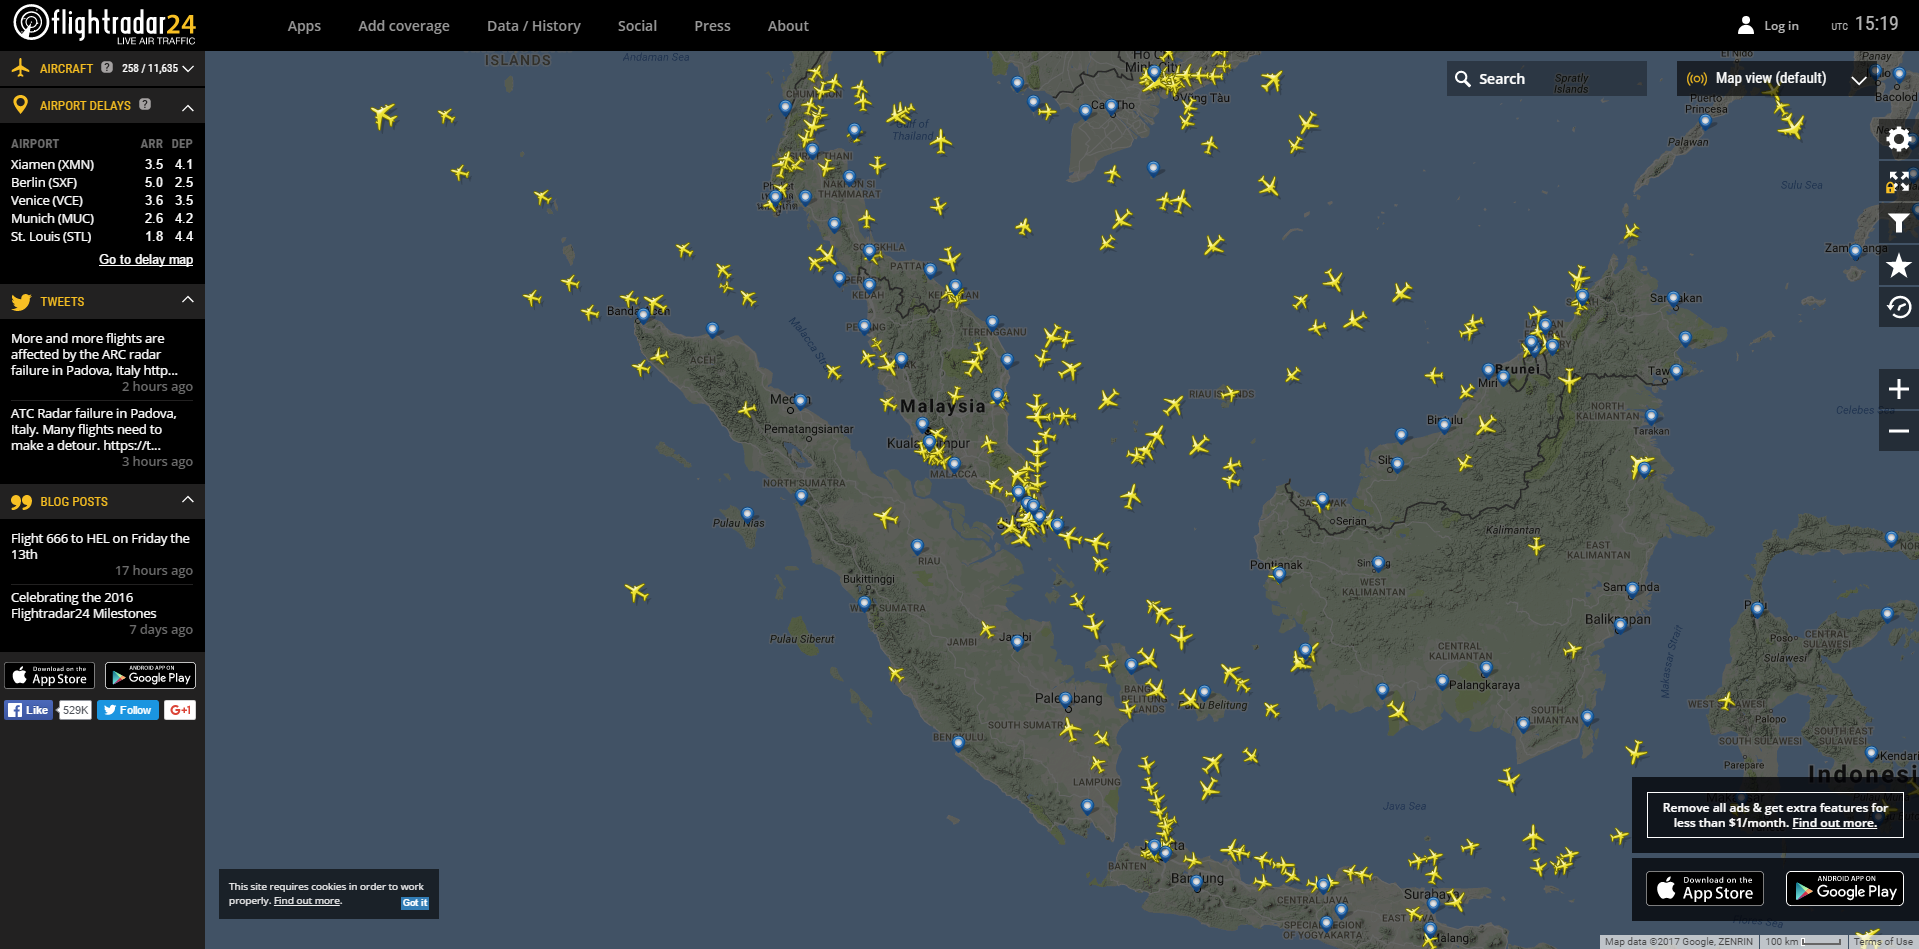The image size is (1919, 949).
Task: Zoom in with the plus button
Action: tap(1898, 389)
